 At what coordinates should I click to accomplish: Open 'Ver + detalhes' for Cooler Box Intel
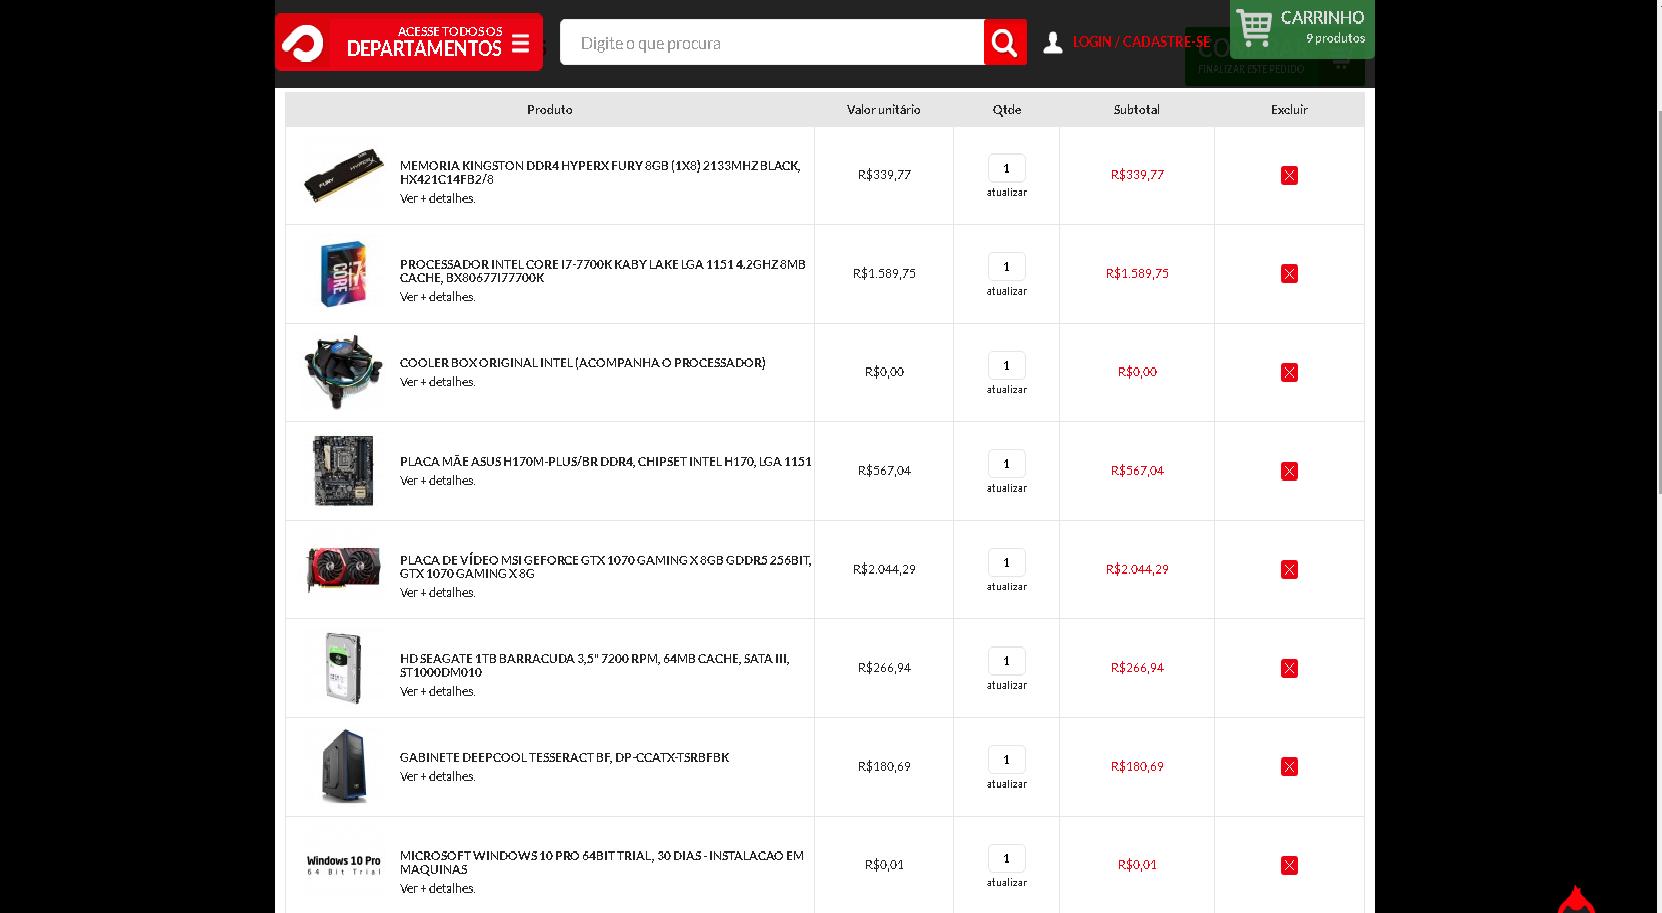[x=437, y=381]
